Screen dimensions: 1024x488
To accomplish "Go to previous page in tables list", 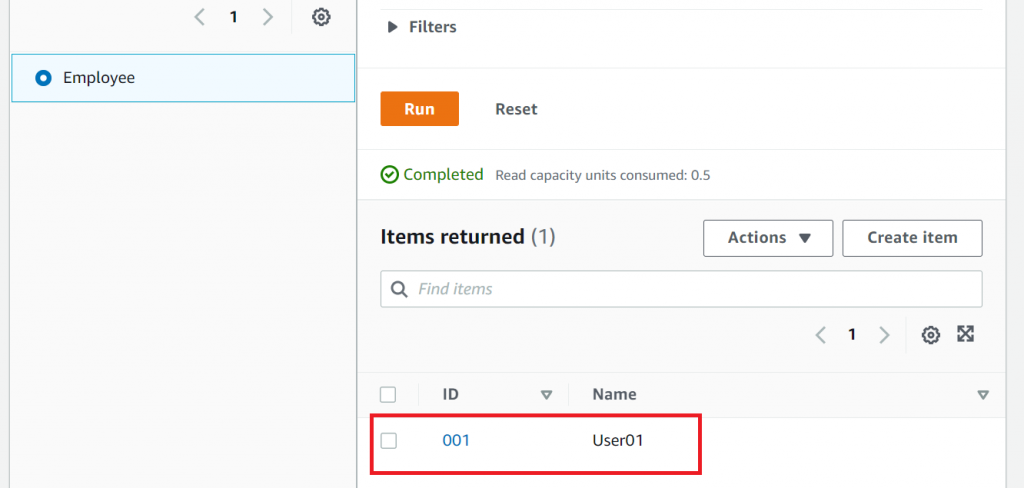I will pyautogui.click(x=199, y=17).
